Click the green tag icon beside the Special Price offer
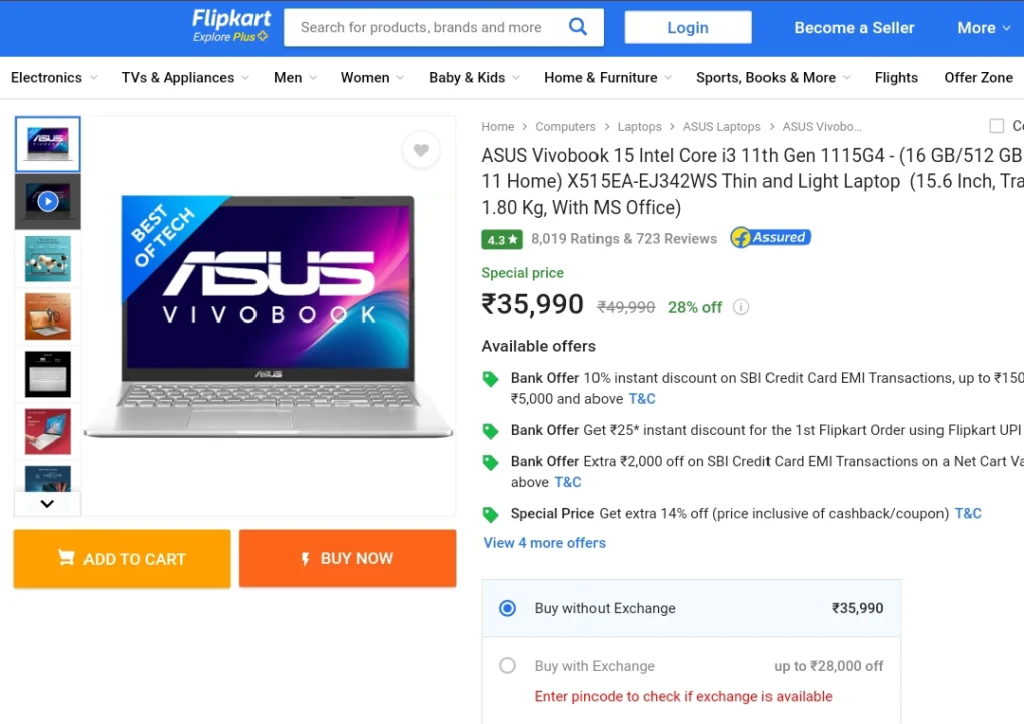This screenshot has width=1024, height=724. tap(490, 514)
